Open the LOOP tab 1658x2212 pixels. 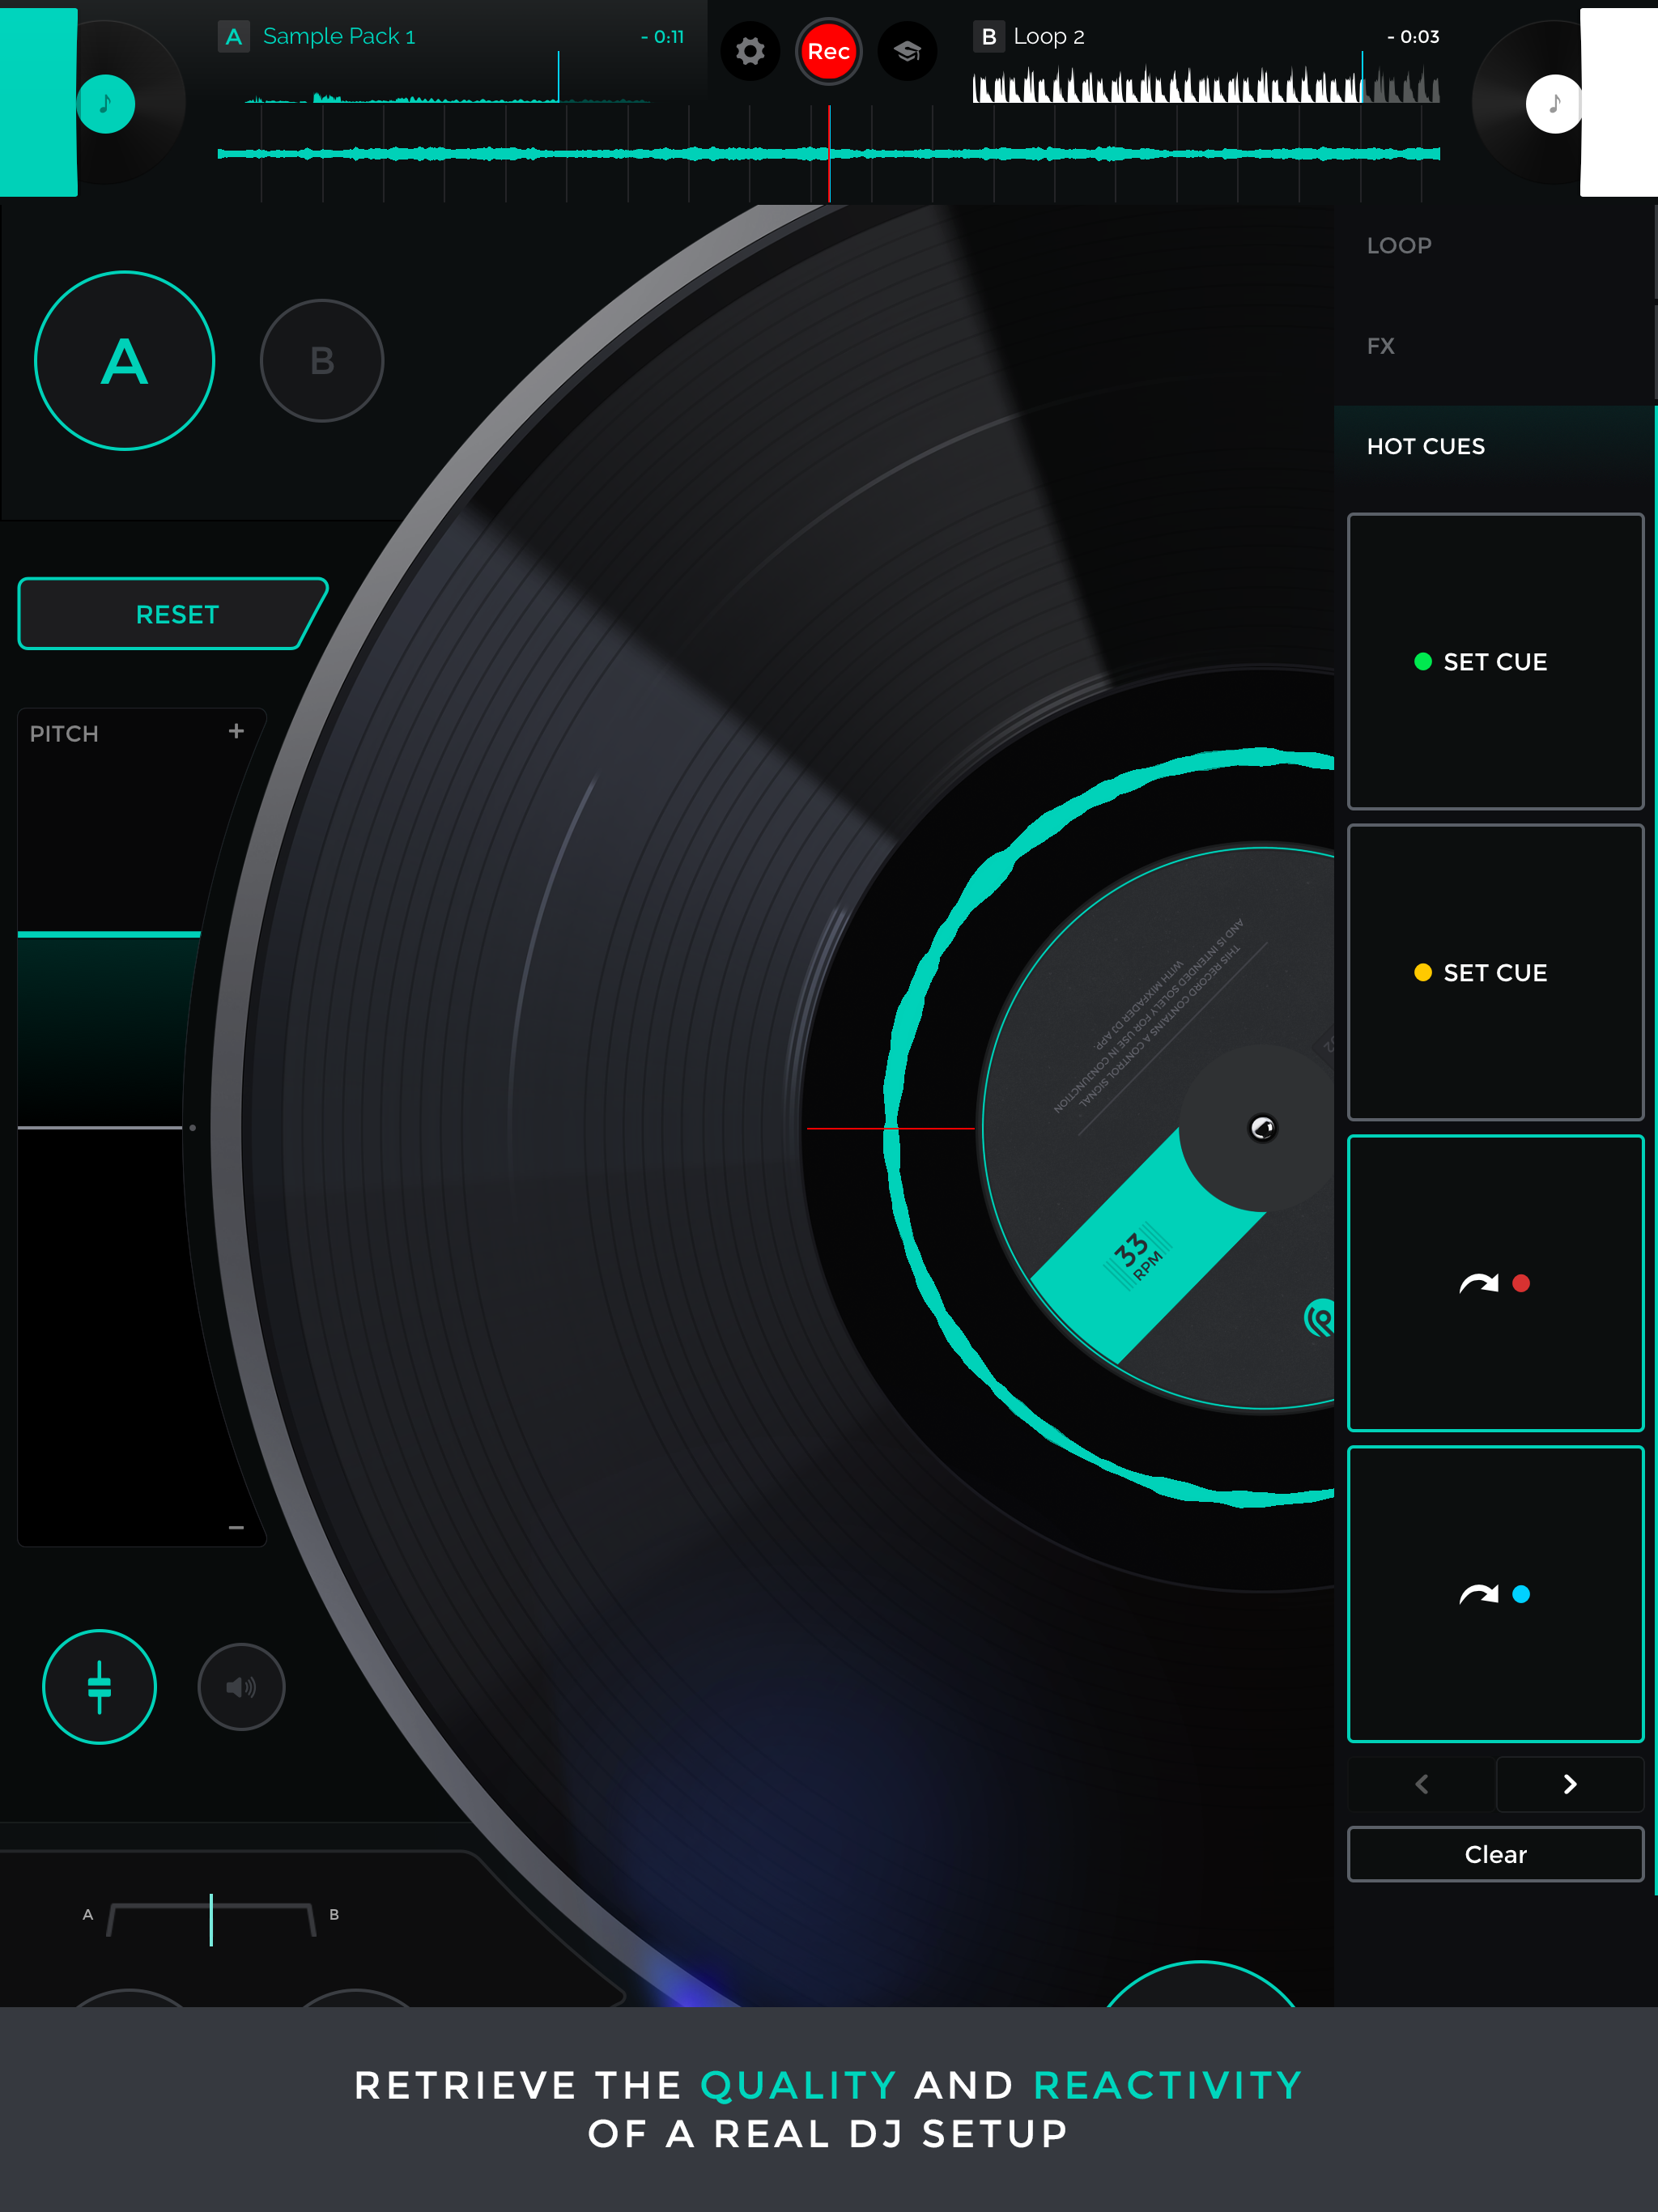pos(1399,246)
